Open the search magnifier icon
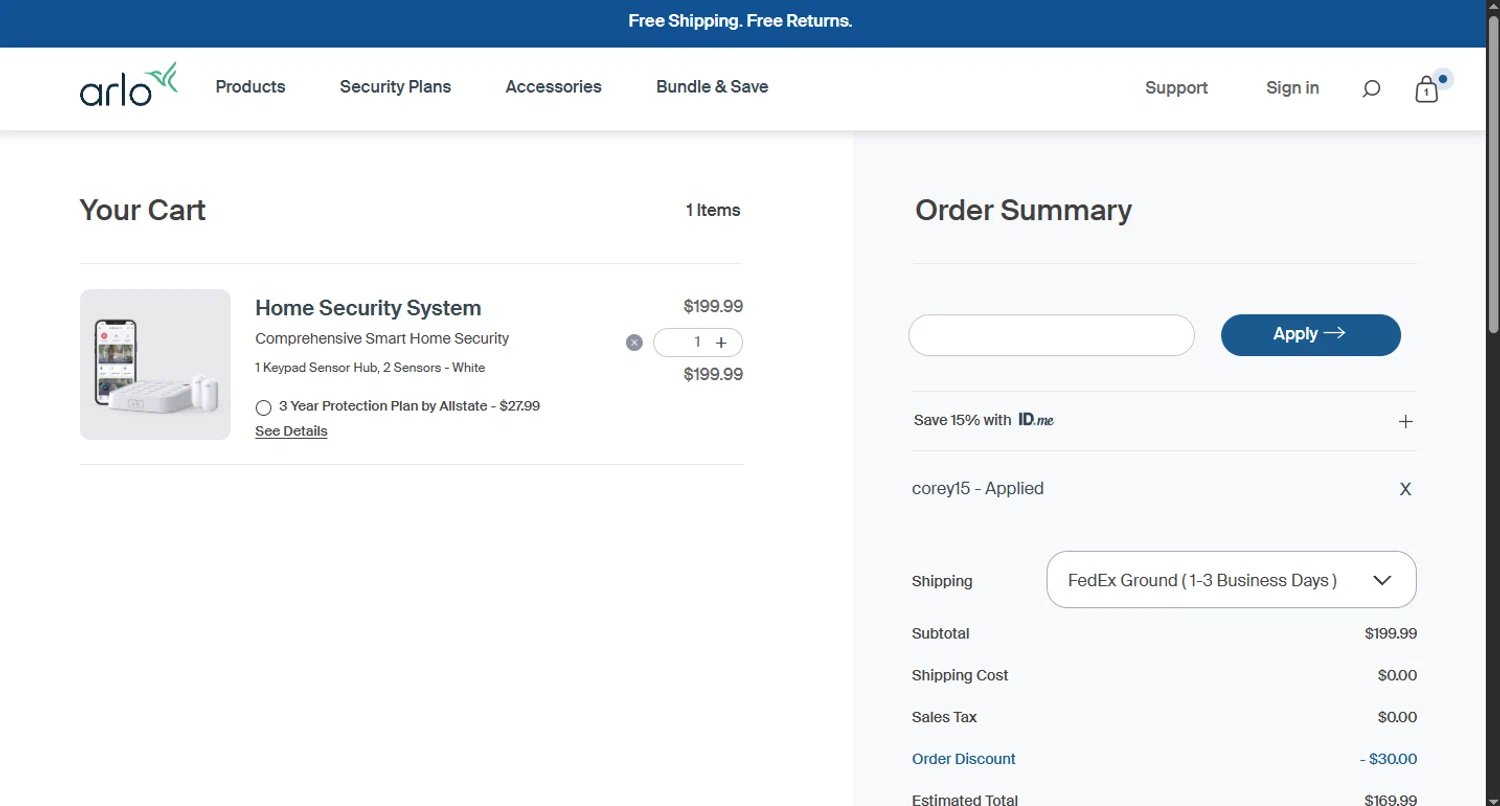1500x806 pixels. [1371, 89]
